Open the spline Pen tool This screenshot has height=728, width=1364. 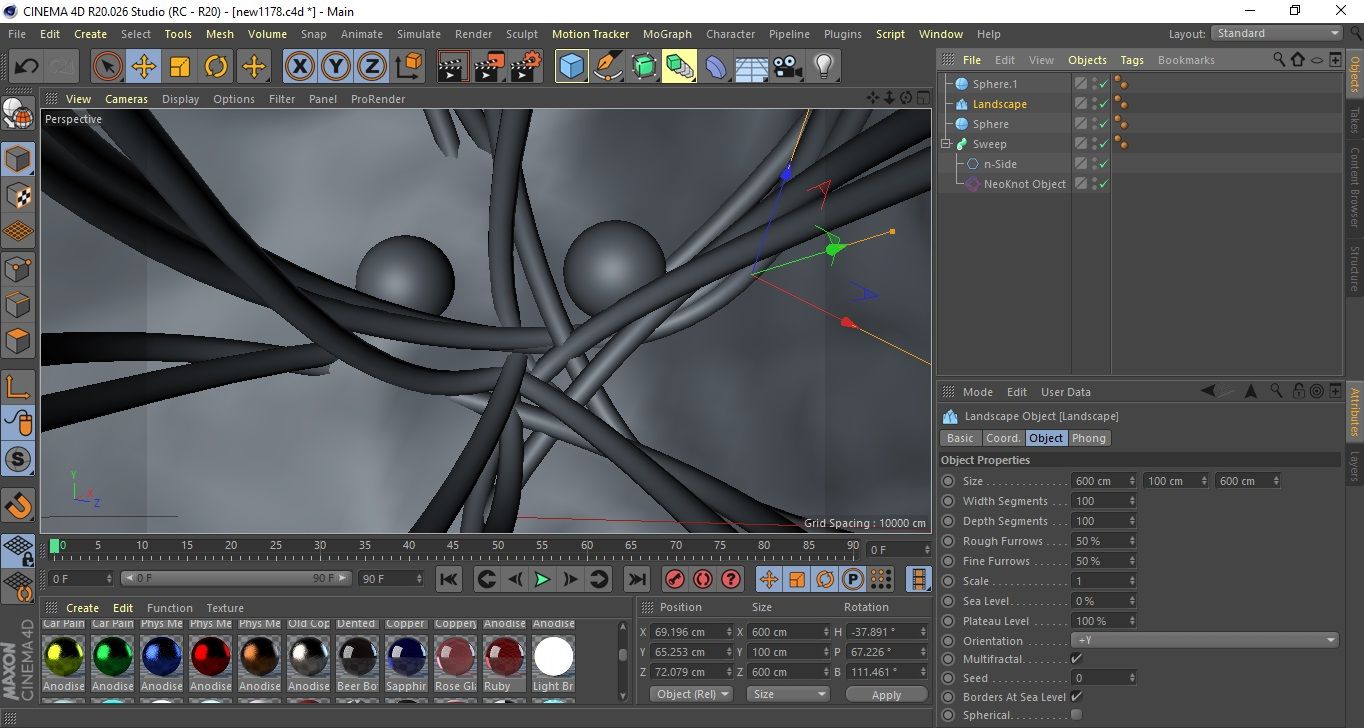click(x=608, y=67)
